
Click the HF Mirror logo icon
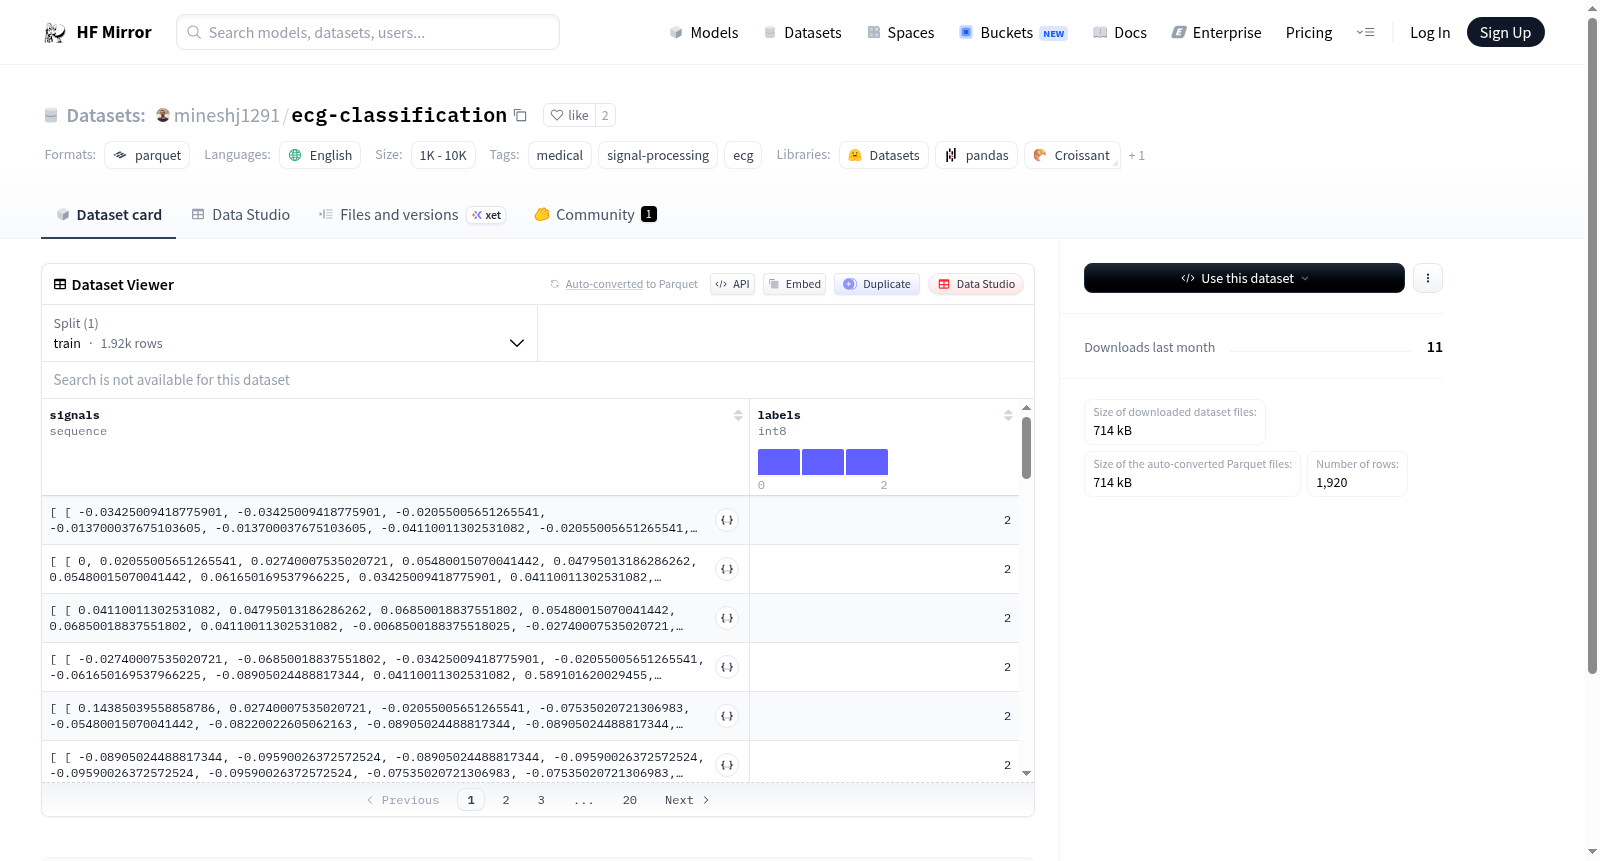[55, 32]
